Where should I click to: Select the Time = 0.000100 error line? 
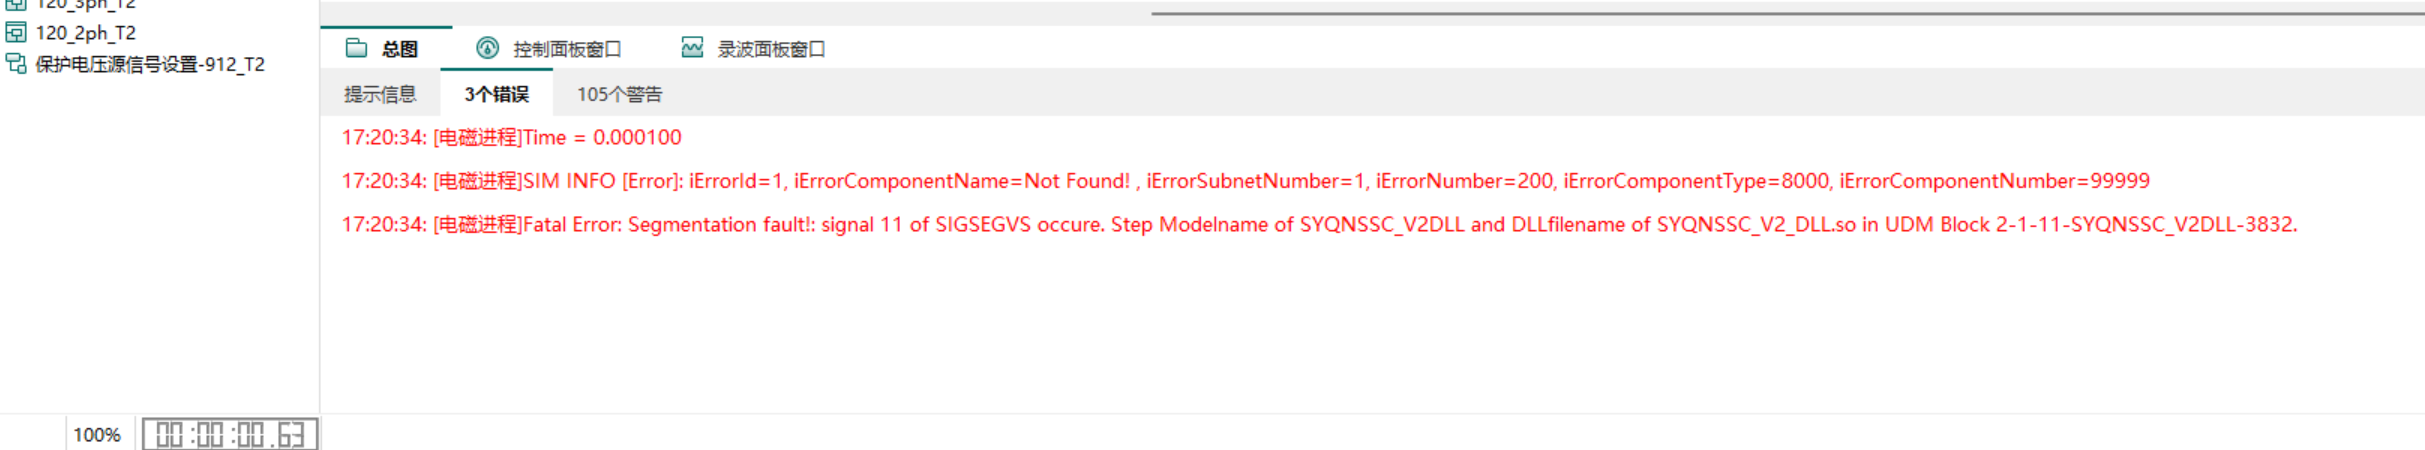(511, 137)
